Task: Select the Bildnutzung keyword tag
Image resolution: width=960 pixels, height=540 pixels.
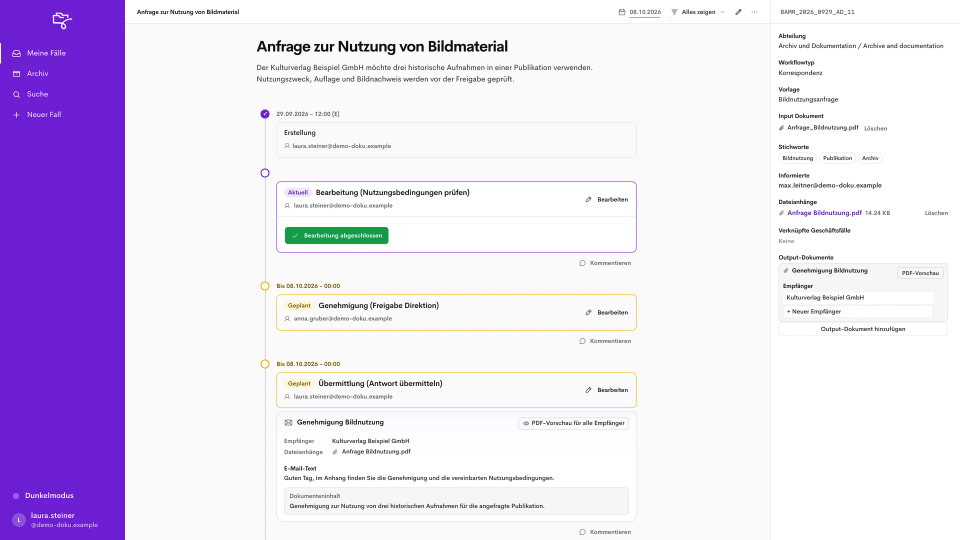Action: point(797,158)
